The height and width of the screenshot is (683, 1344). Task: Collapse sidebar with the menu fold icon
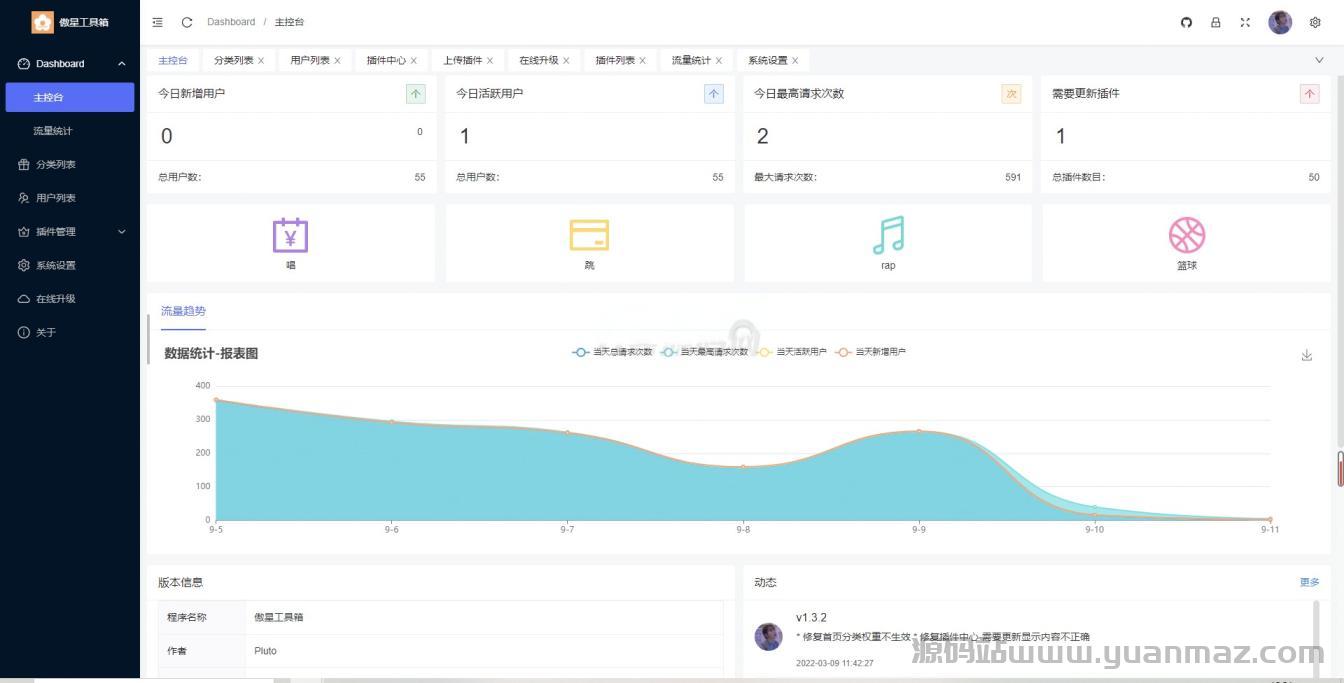click(x=158, y=22)
